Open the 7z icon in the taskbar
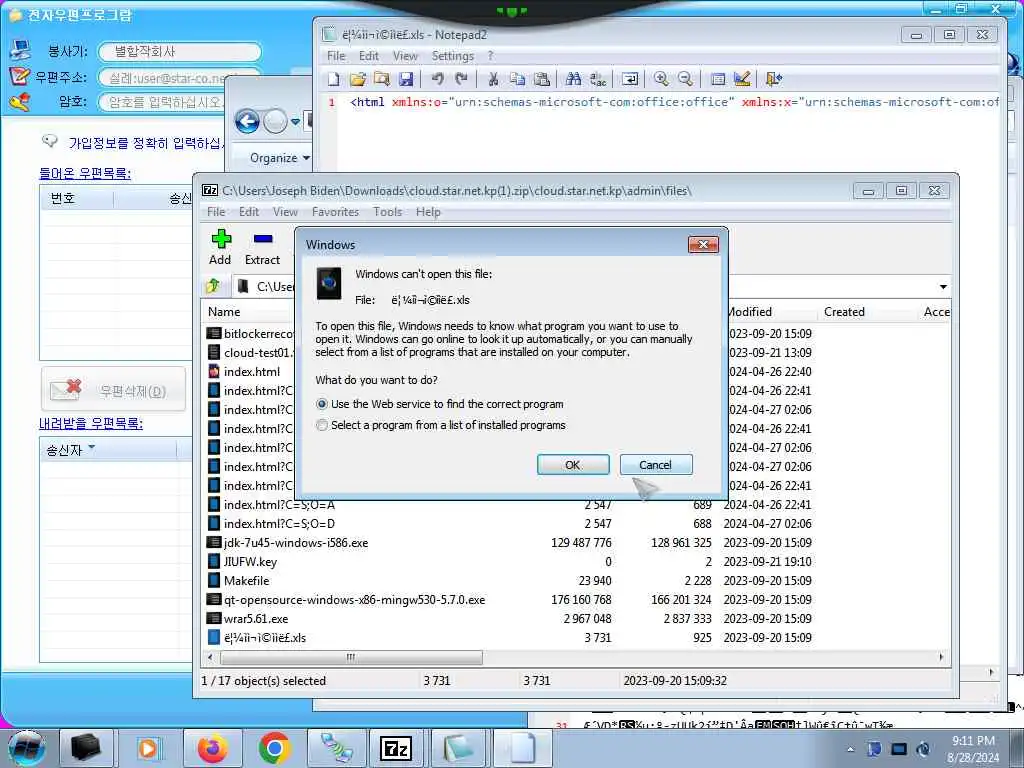 [x=396, y=748]
